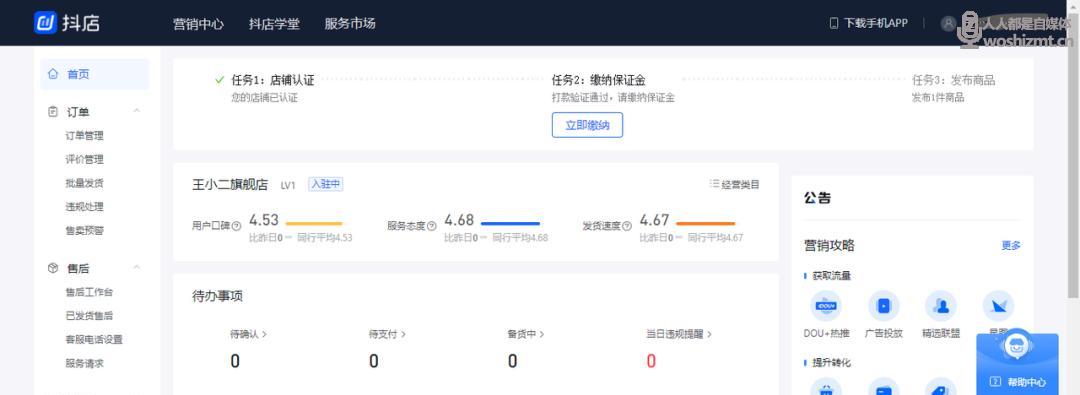
Task: Click 任务3:发布商品 step
Action: (953, 81)
